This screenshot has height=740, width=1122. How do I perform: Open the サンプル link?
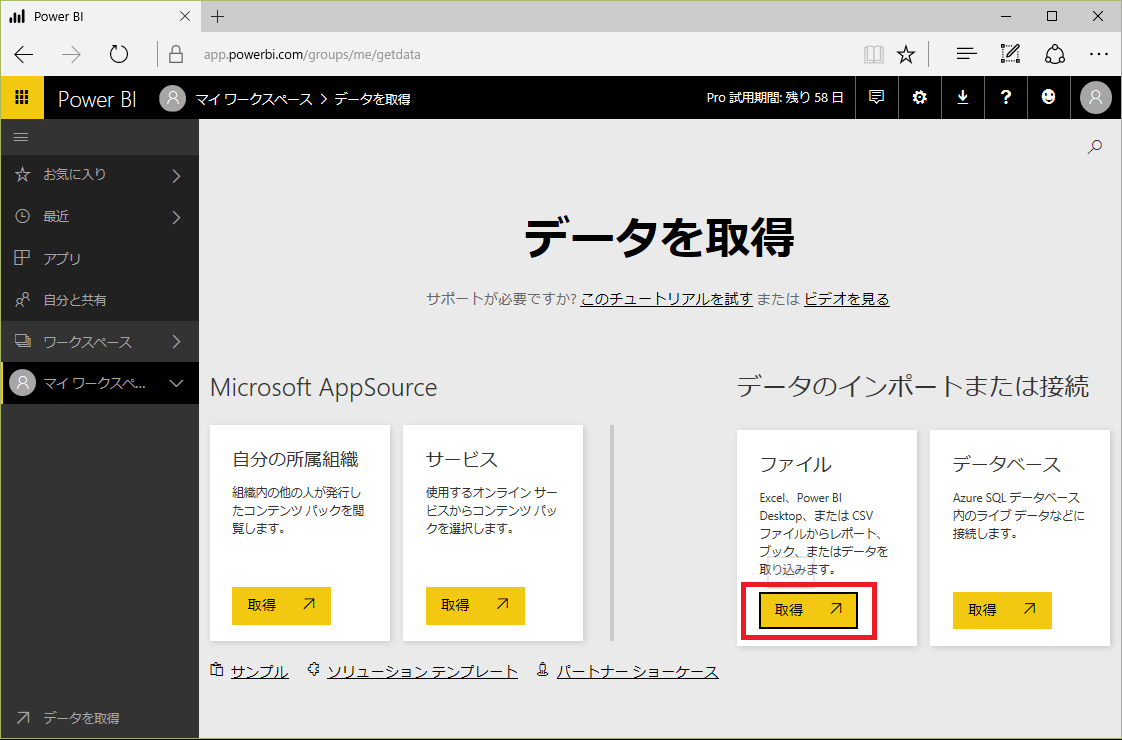pyautogui.click(x=259, y=672)
